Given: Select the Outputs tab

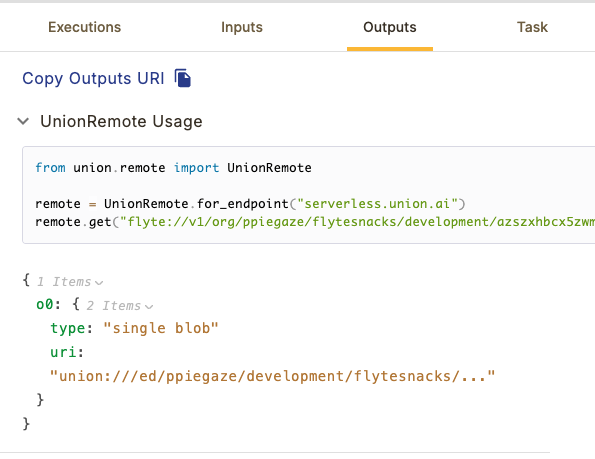Looking at the screenshot, I should point(390,27).
